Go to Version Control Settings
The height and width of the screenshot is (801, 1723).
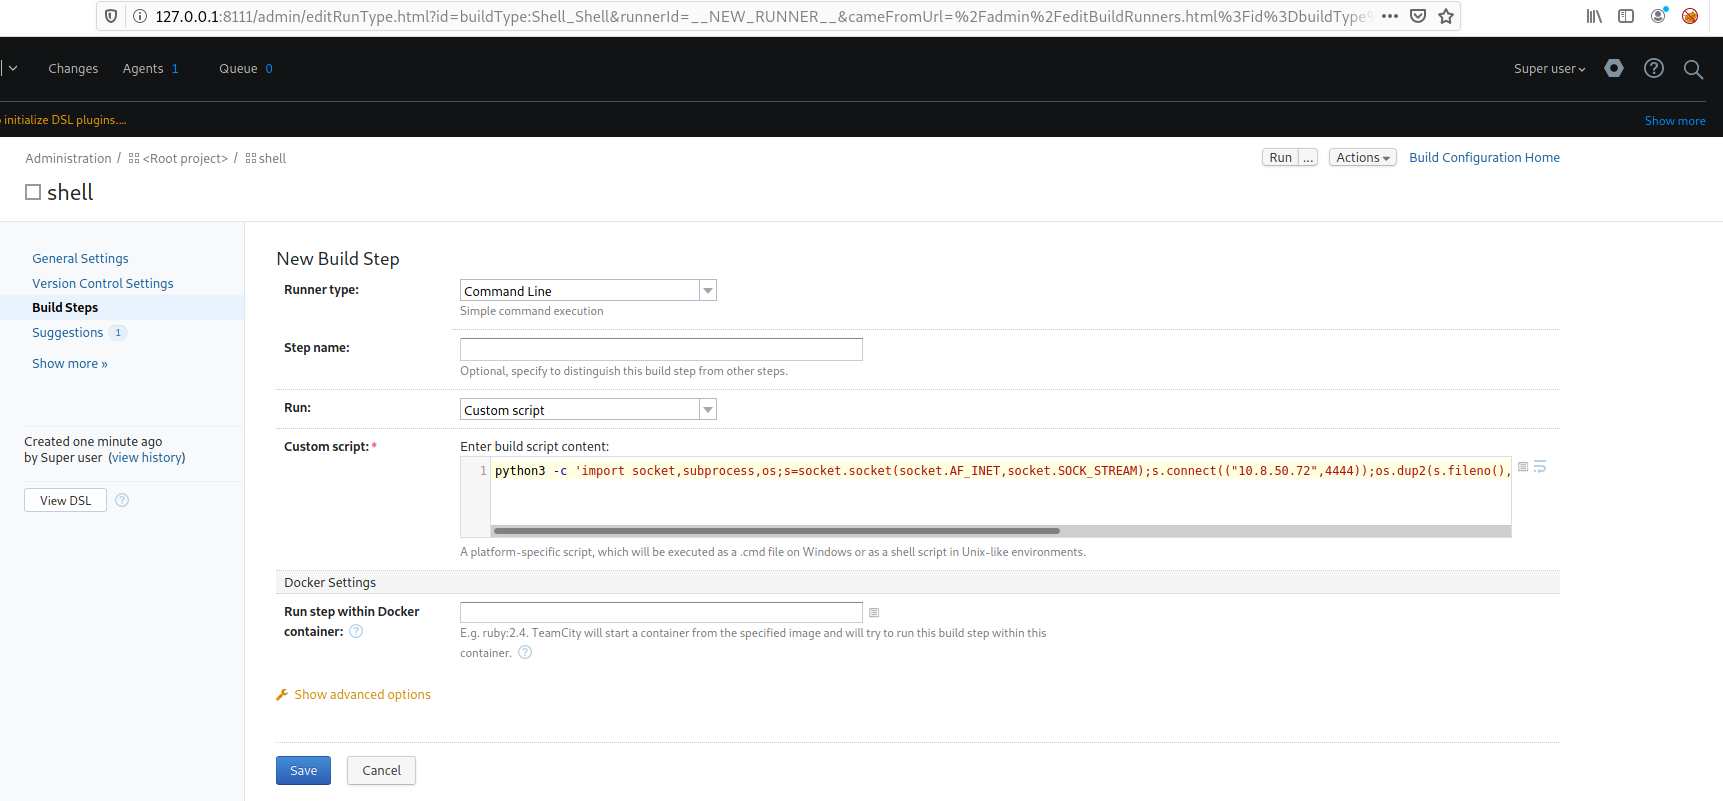tap(102, 284)
